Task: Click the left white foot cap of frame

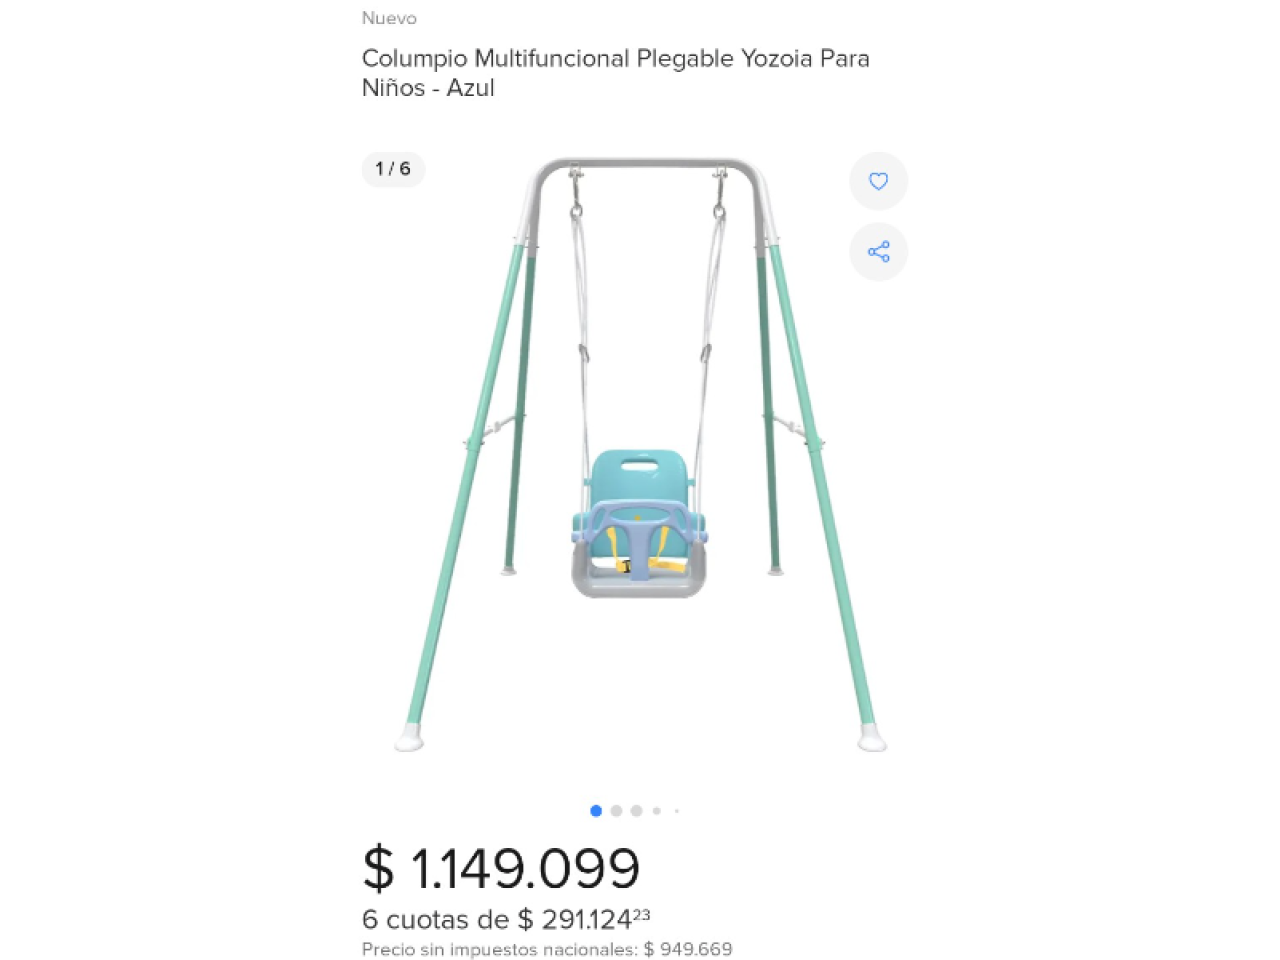Action: click(x=409, y=738)
